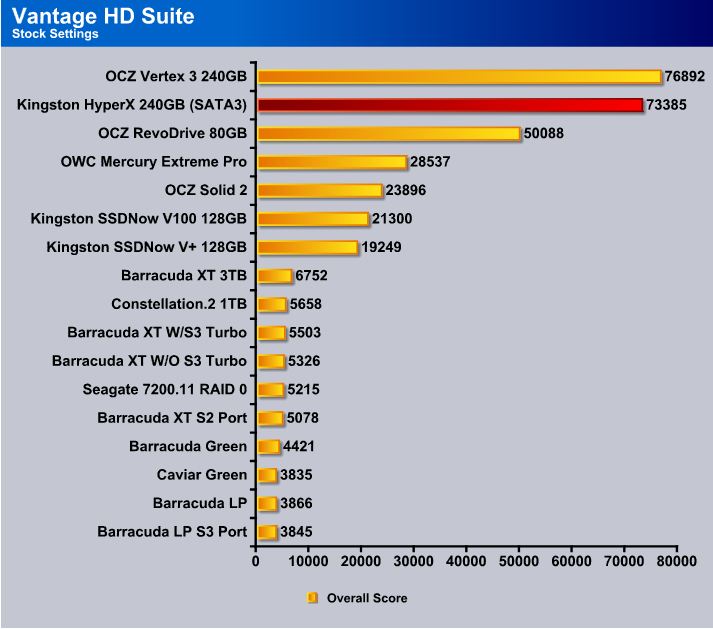Select the OWC Mercury Extreme Pro bar
This screenshot has width=713, height=629.
coord(332,162)
